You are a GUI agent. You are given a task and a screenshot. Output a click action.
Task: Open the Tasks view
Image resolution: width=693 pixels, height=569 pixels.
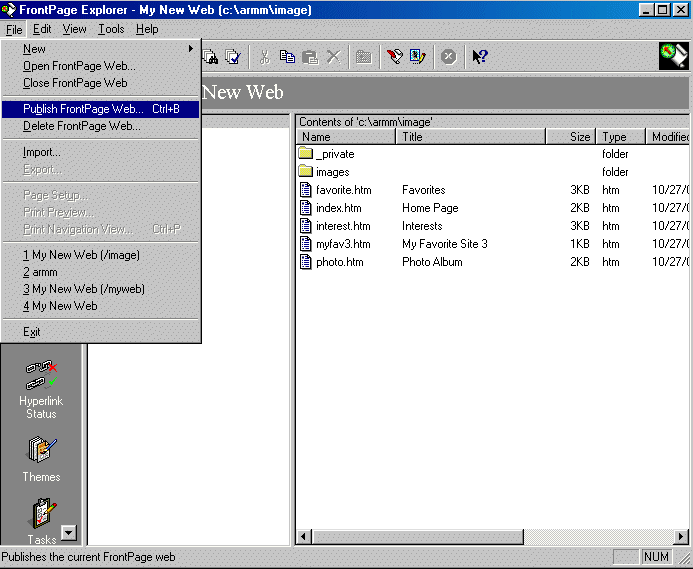point(42,520)
